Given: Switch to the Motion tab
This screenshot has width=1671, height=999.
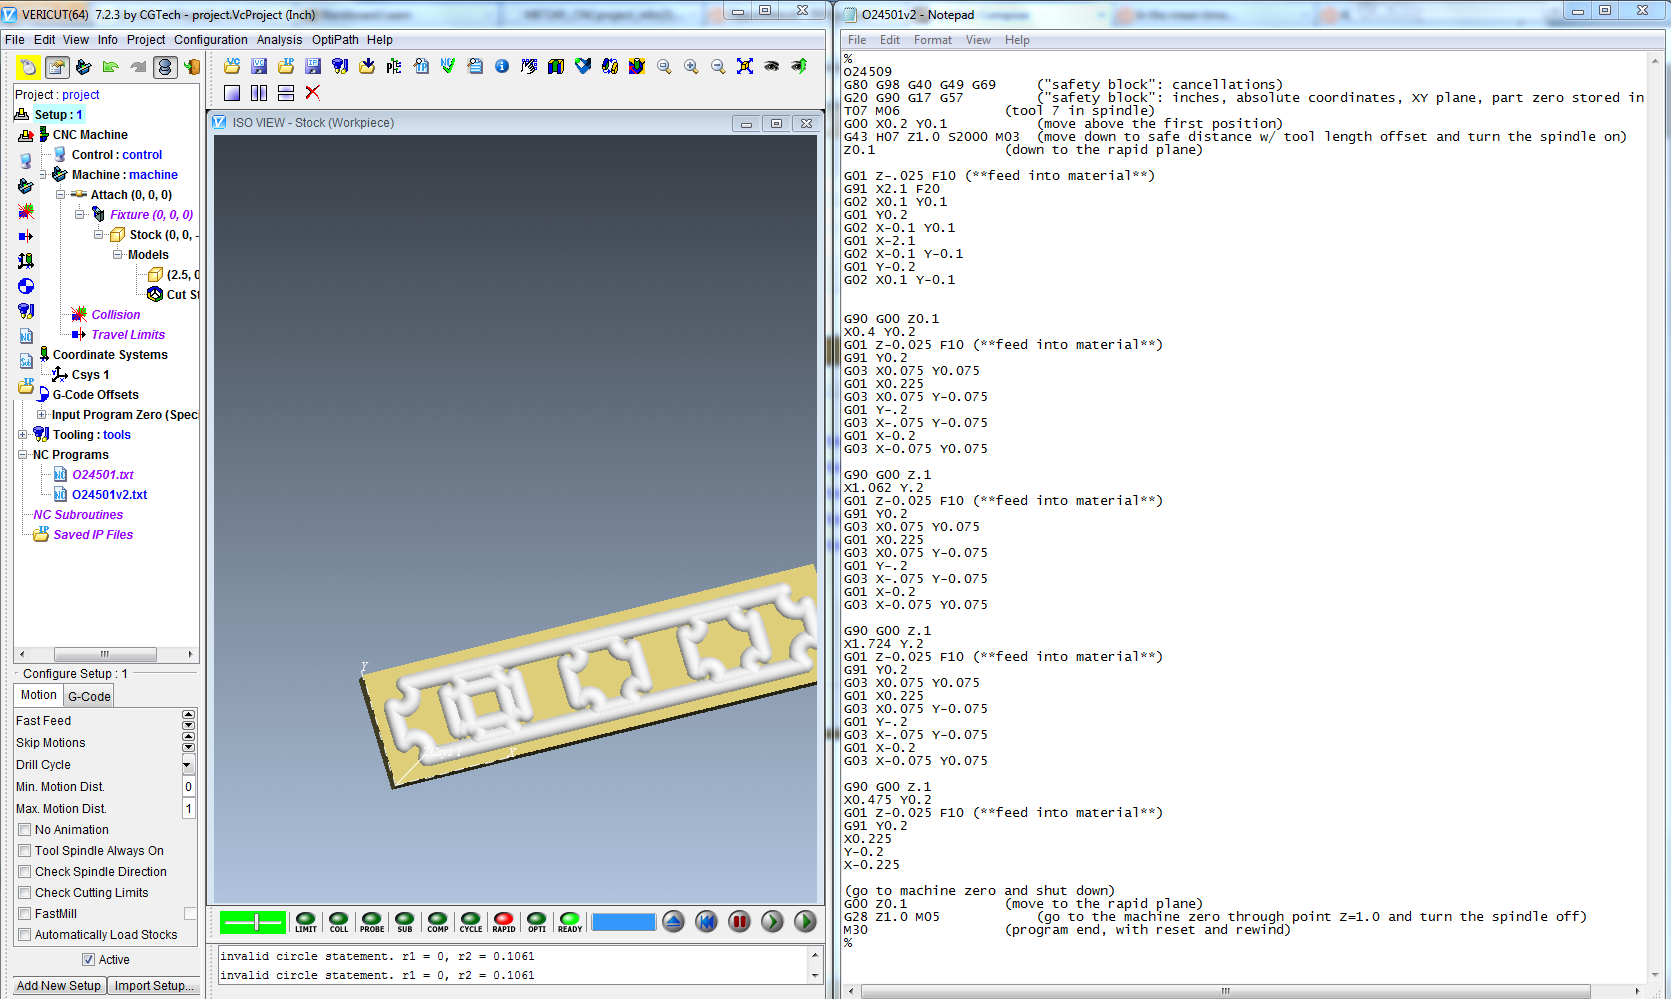Looking at the screenshot, I should [x=39, y=695].
